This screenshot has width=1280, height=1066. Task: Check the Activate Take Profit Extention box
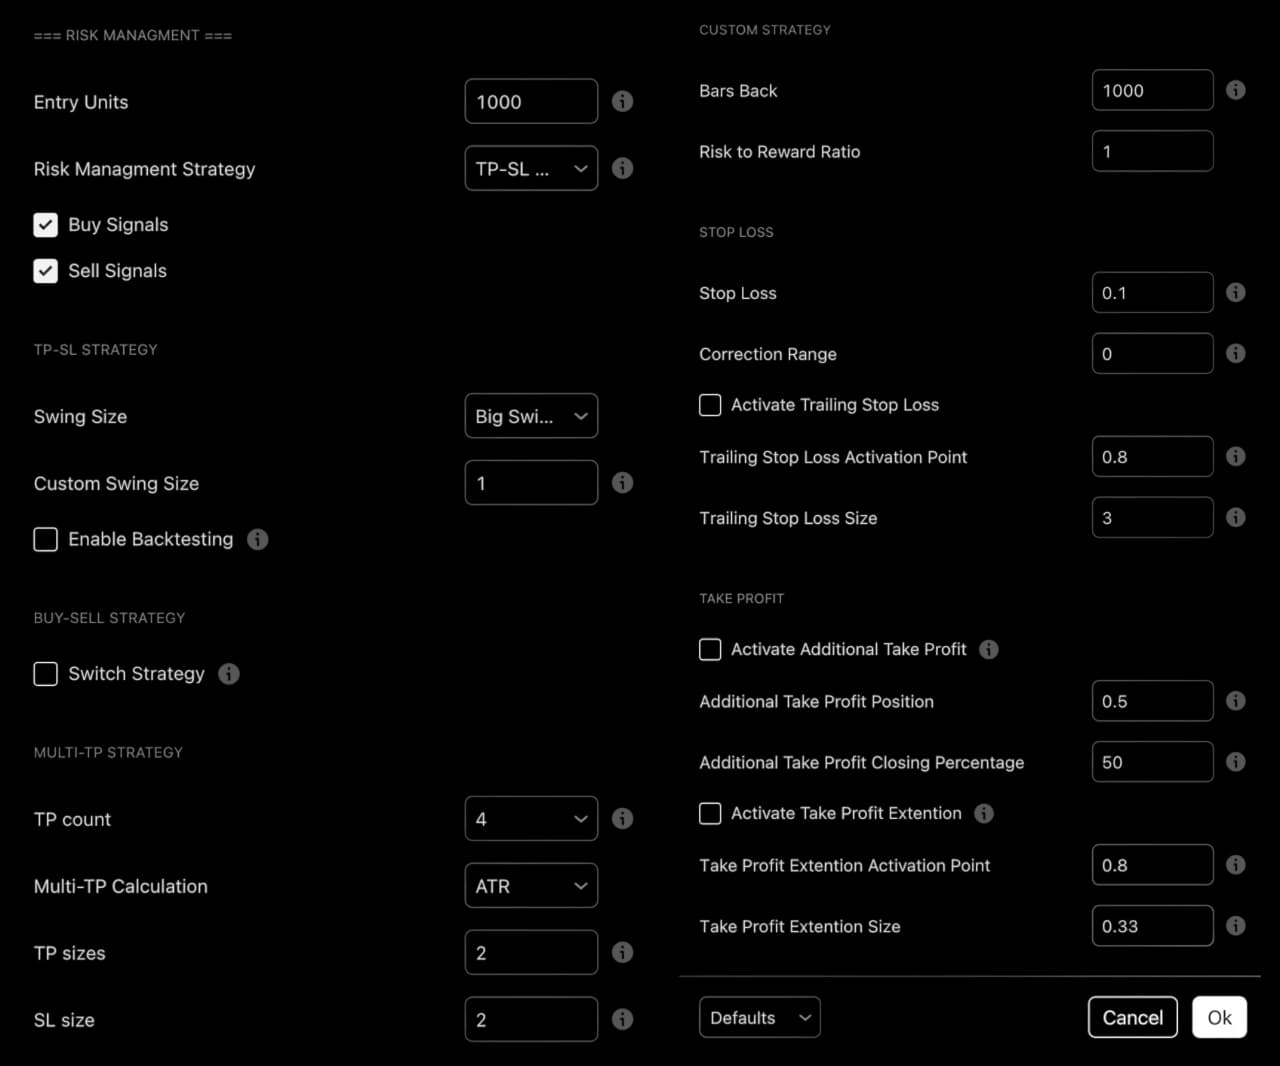pyautogui.click(x=710, y=813)
